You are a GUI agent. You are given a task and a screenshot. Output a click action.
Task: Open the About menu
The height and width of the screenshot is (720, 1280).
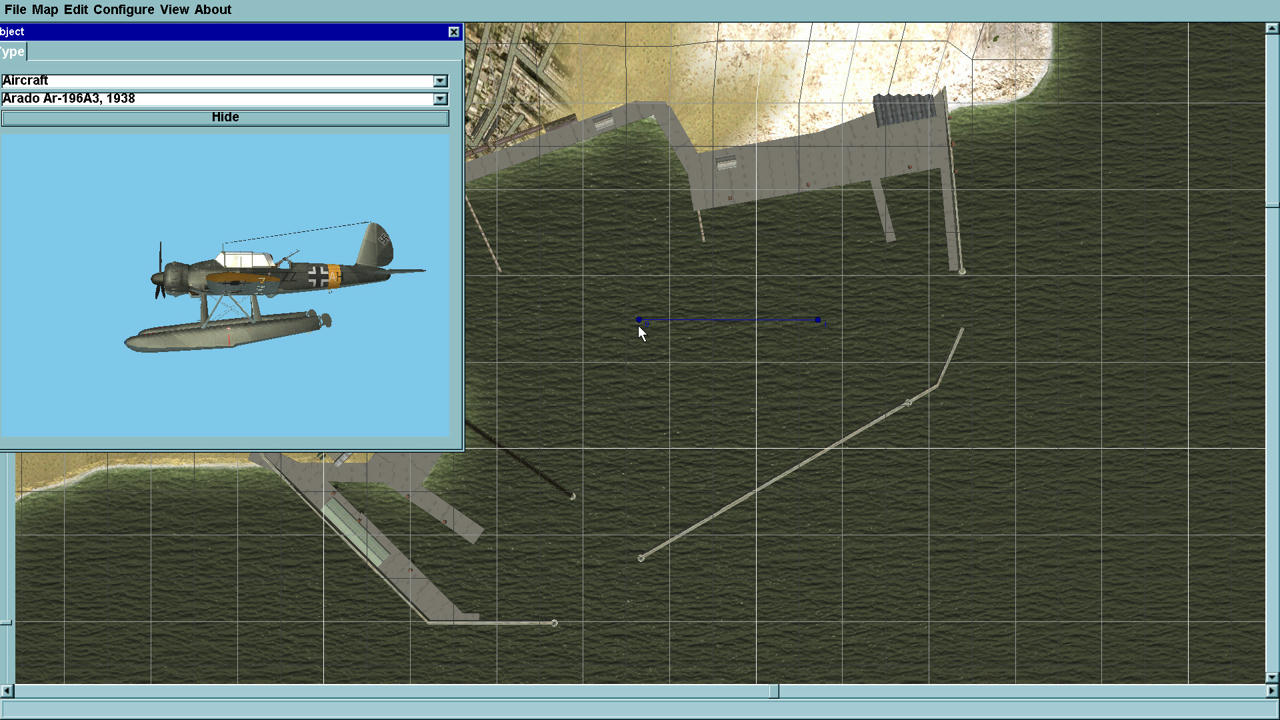pos(213,9)
